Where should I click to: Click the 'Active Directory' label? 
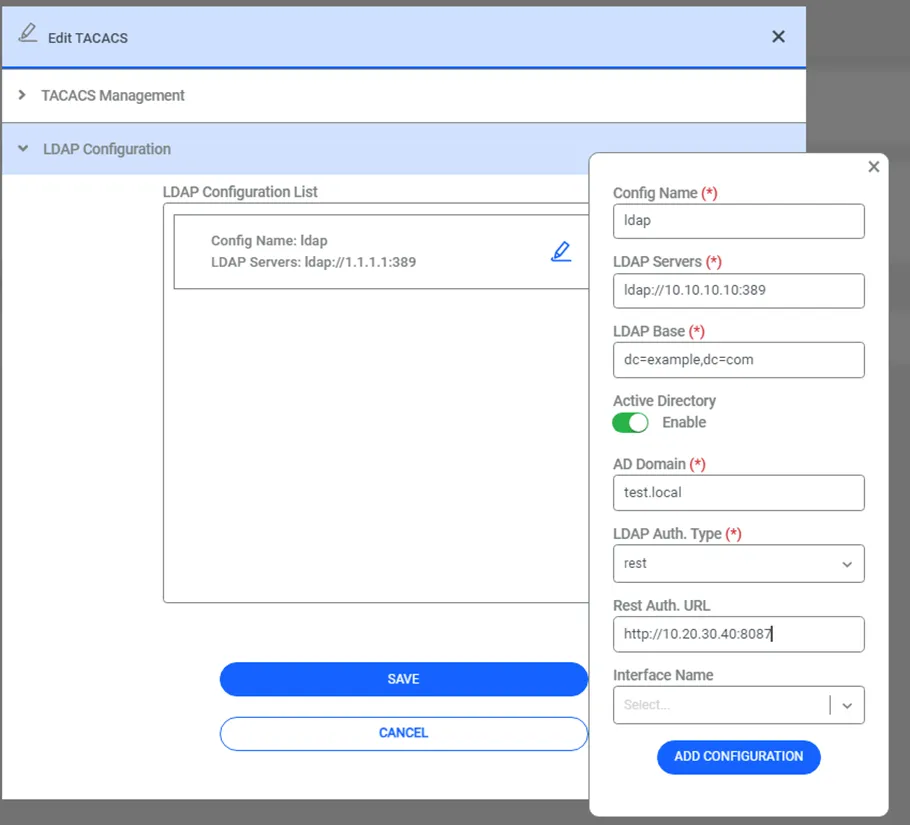click(664, 401)
